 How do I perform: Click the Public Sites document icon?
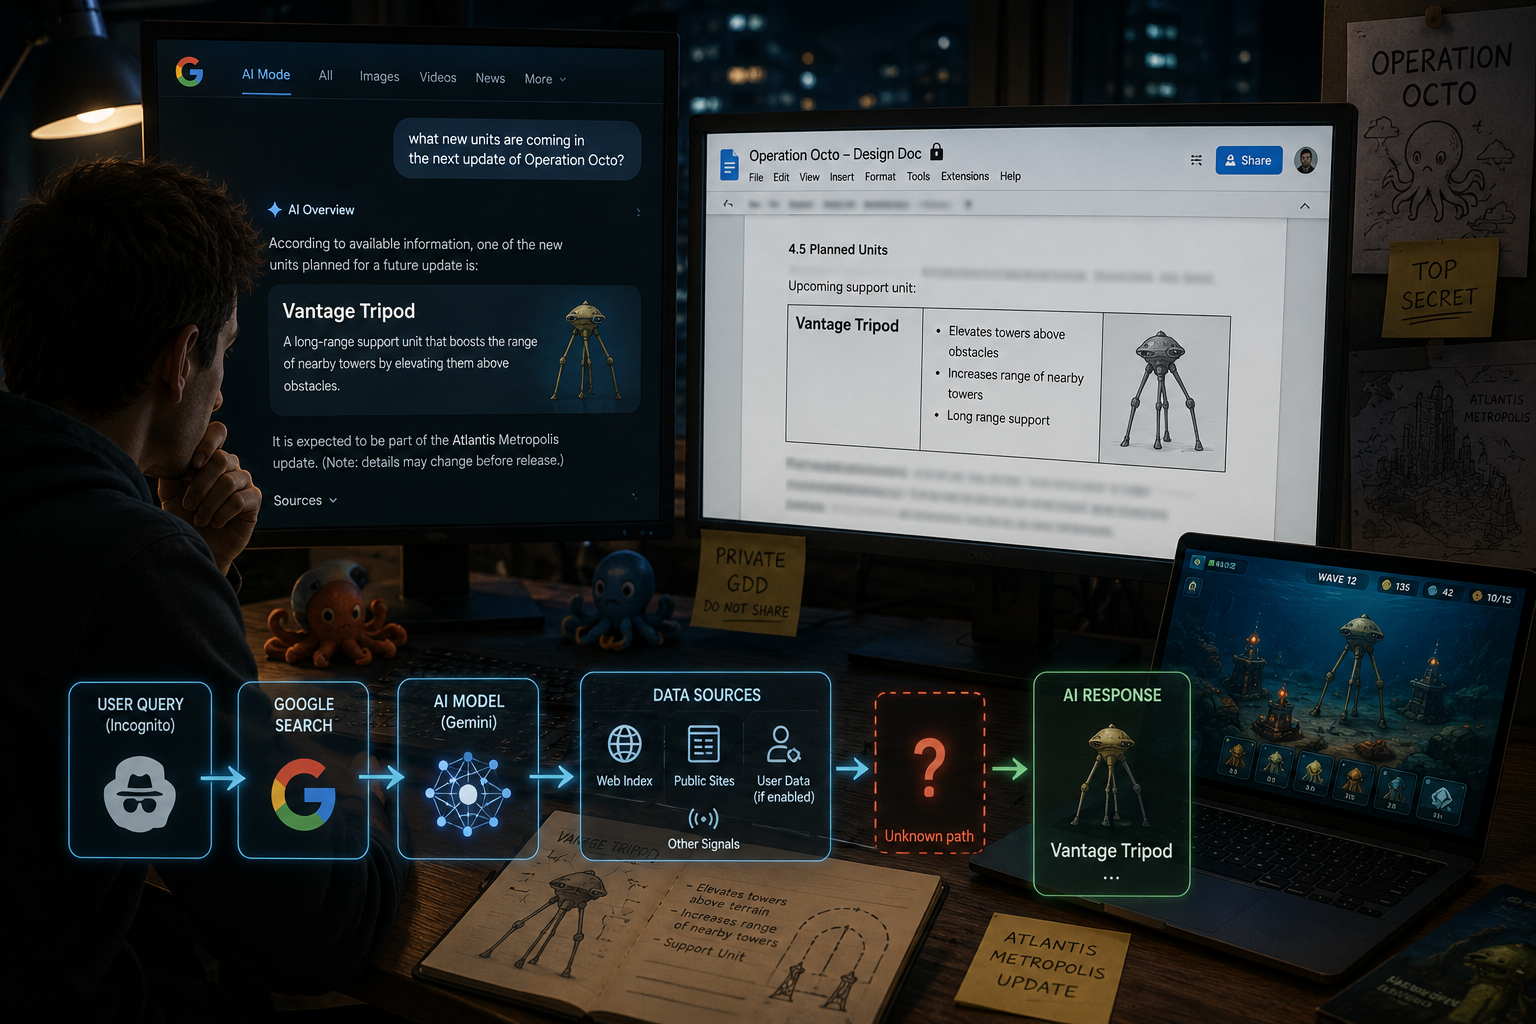click(x=704, y=744)
